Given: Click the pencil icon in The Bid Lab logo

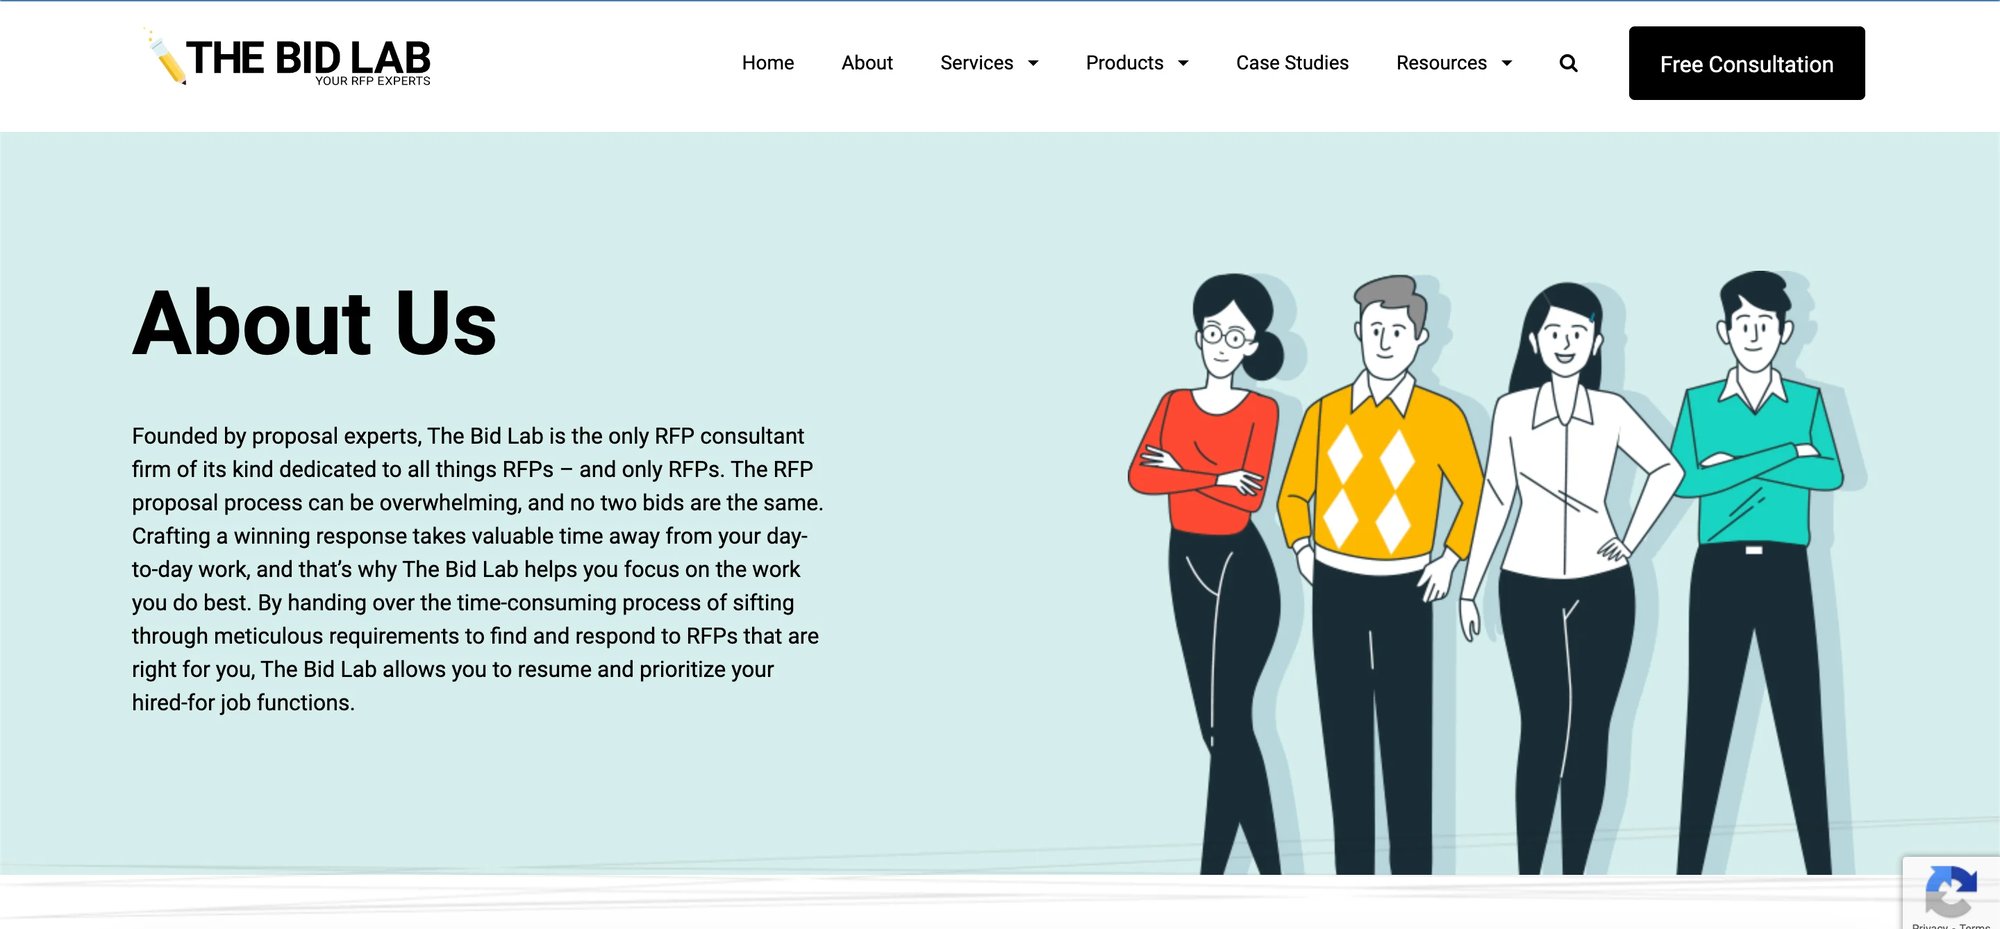Looking at the screenshot, I should [x=166, y=59].
